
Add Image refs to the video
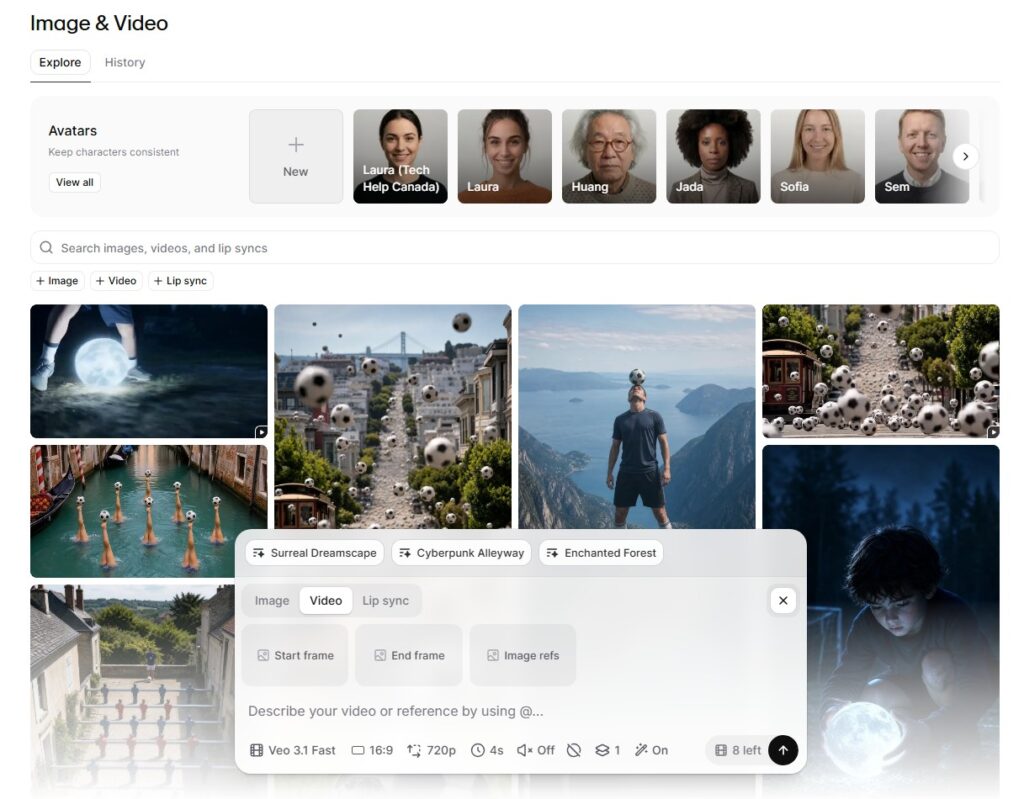click(522, 655)
